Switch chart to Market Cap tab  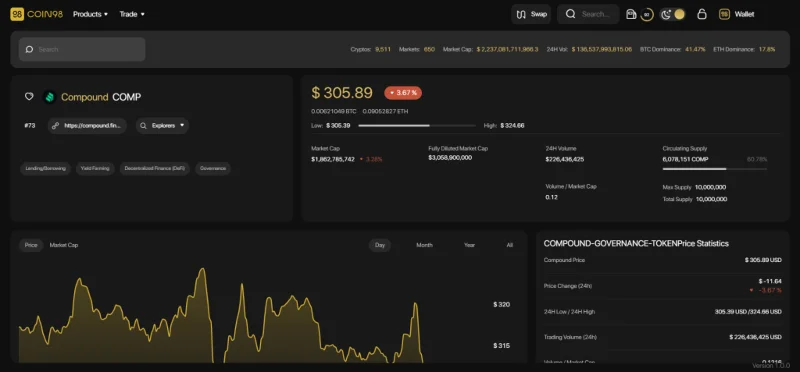tap(64, 245)
